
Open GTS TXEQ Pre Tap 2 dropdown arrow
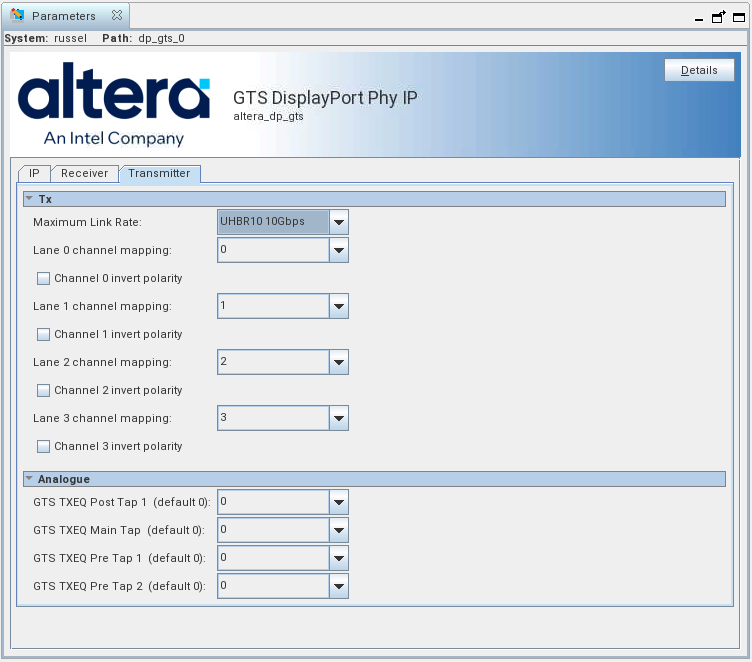pos(339,586)
